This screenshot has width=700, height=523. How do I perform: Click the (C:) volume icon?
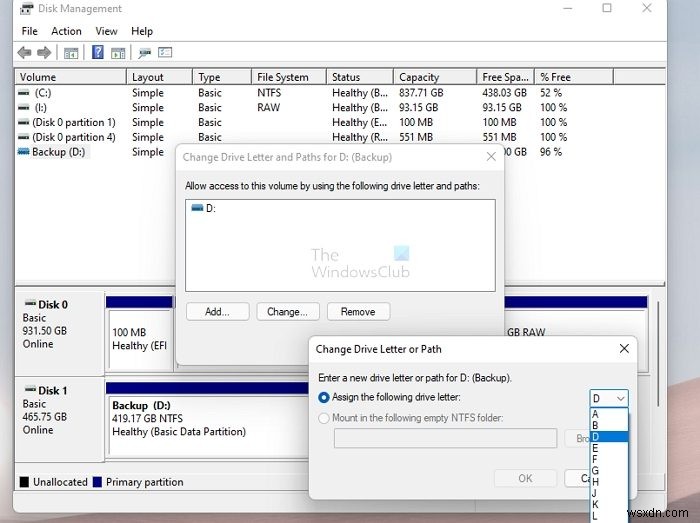[x=23, y=93]
